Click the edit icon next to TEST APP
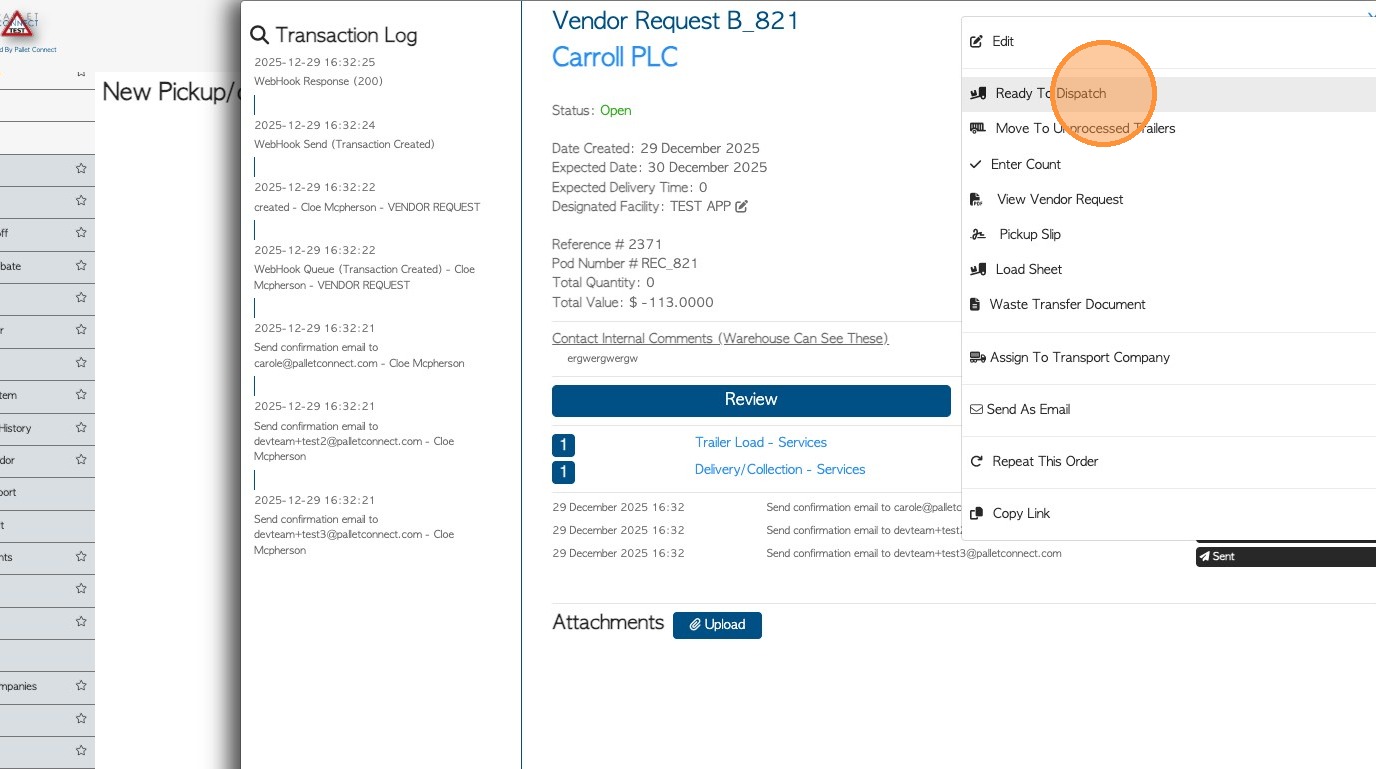The width and height of the screenshot is (1376, 769). click(x=741, y=207)
